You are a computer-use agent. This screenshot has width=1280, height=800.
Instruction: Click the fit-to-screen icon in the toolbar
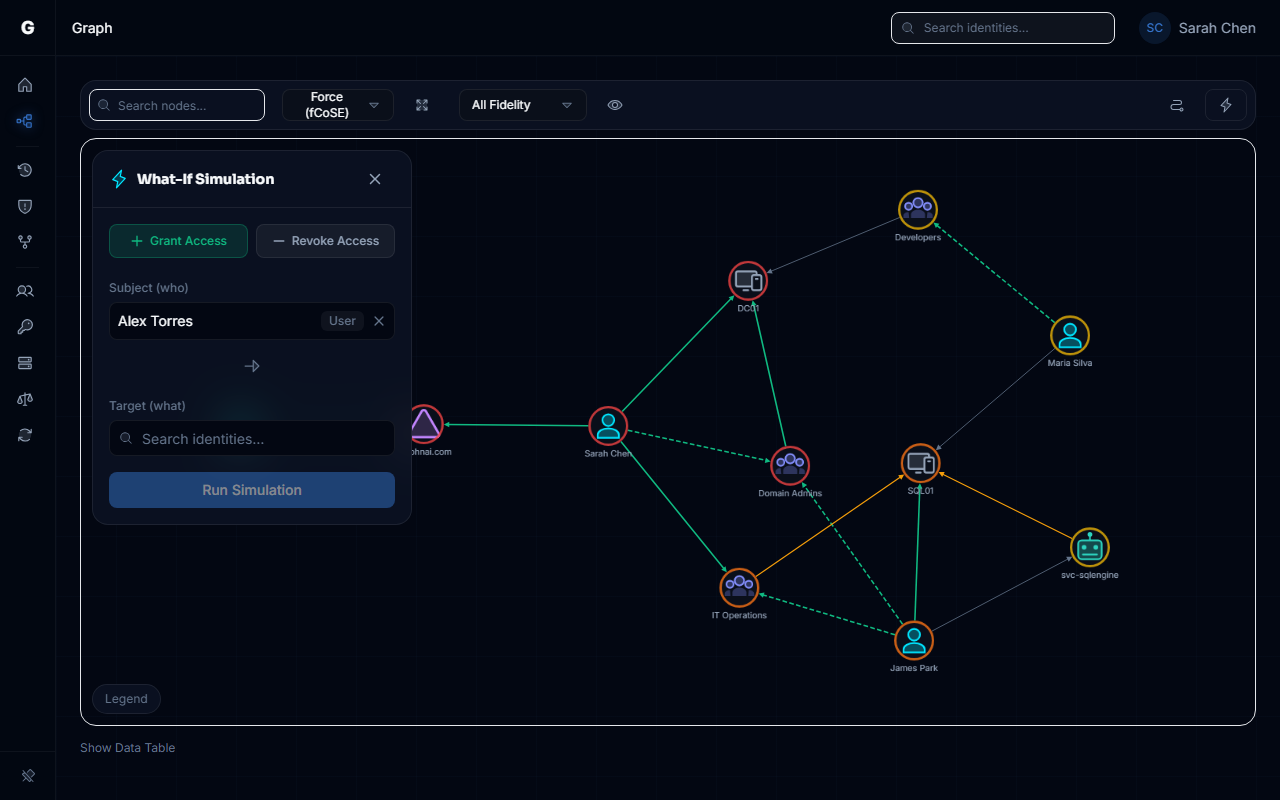(422, 105)
